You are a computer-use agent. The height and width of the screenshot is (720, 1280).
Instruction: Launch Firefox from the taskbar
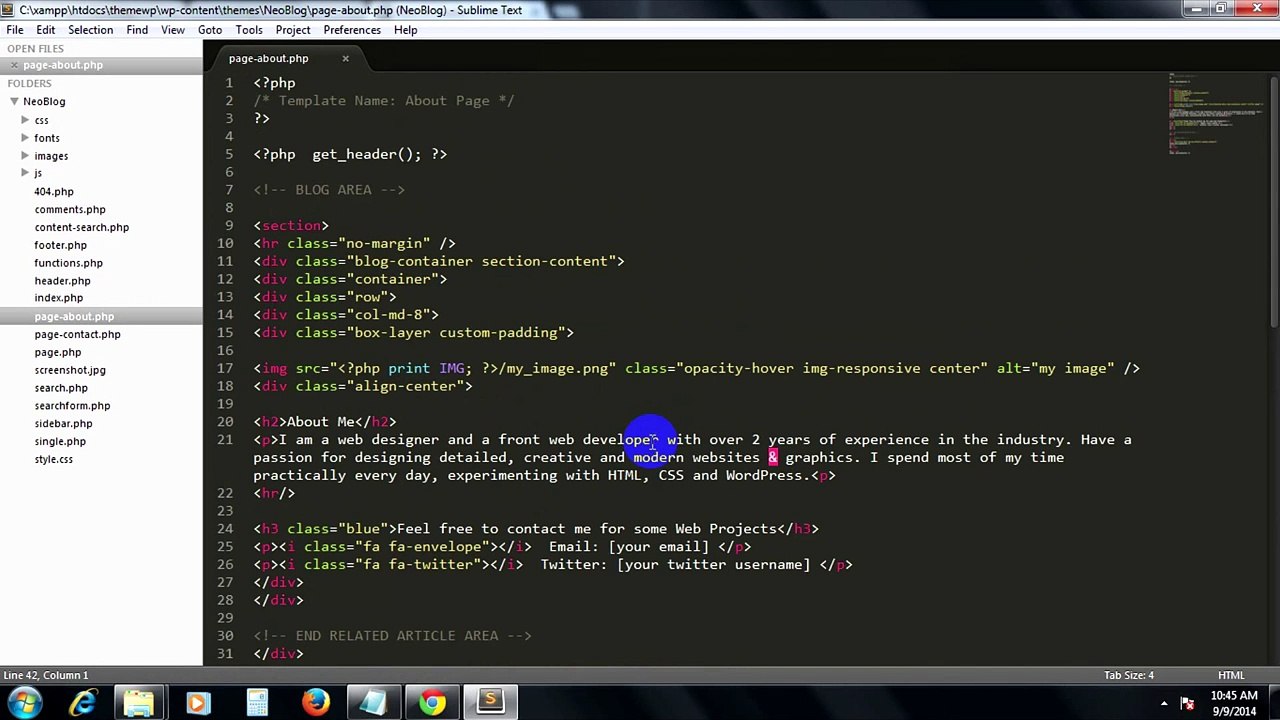(316, 703)
